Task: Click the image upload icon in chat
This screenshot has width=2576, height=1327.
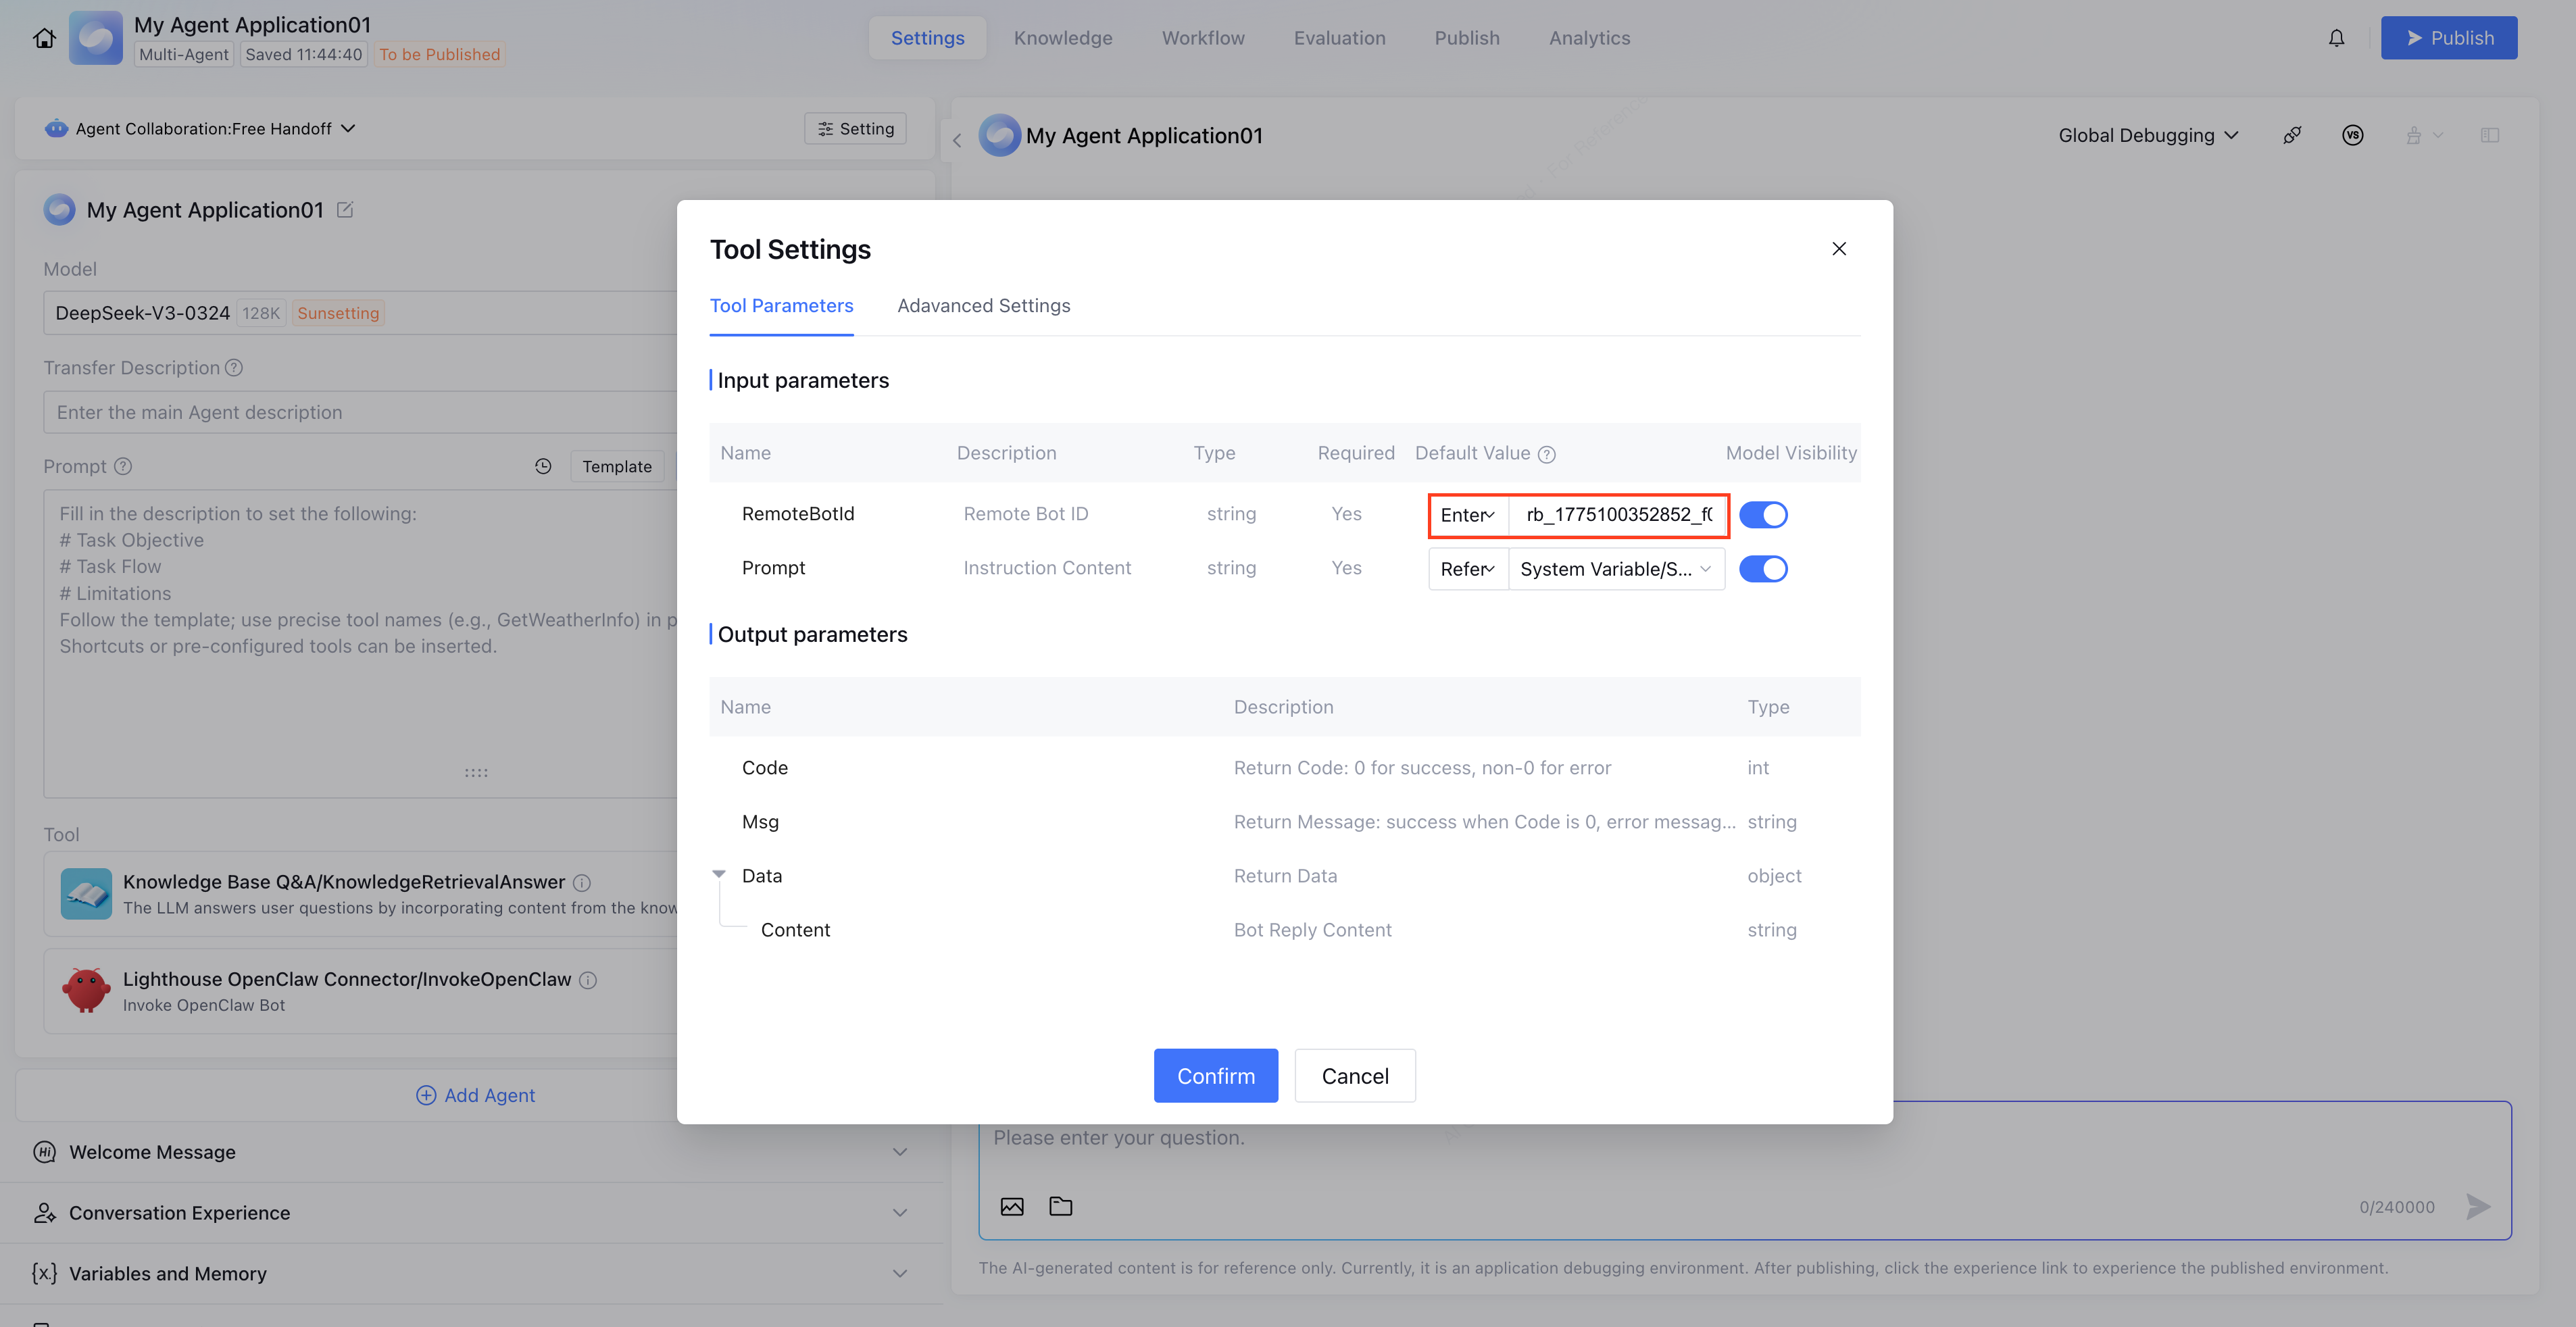Action: (1012, 1206)
